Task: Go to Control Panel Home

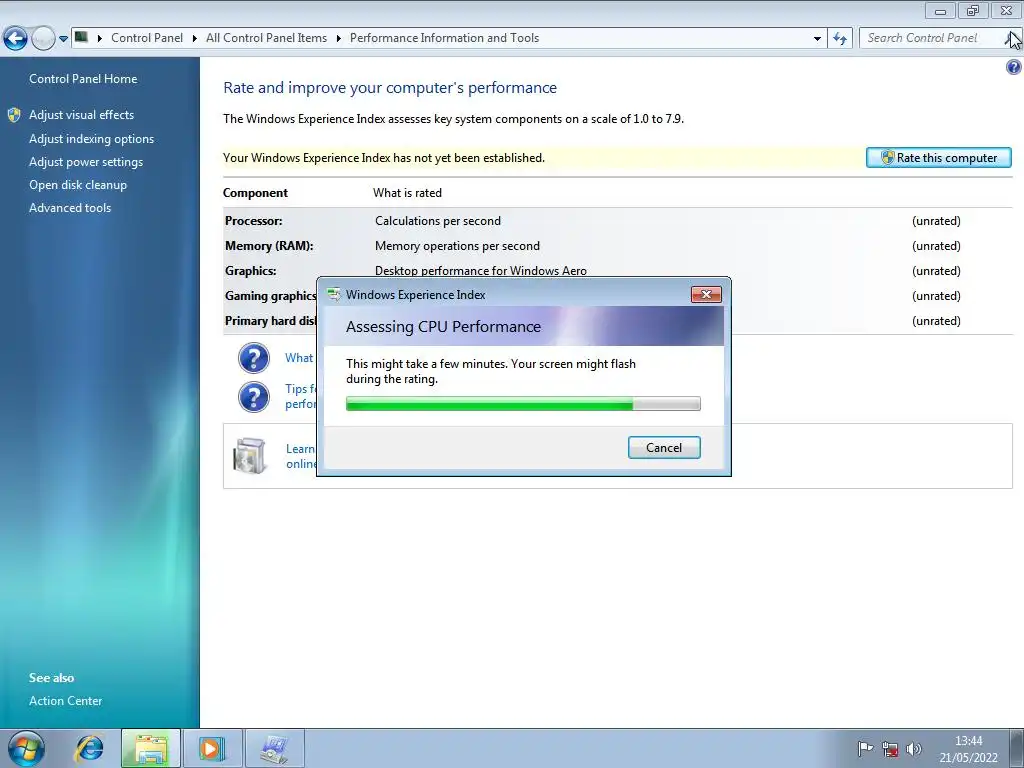Action: tap(83, 79)
